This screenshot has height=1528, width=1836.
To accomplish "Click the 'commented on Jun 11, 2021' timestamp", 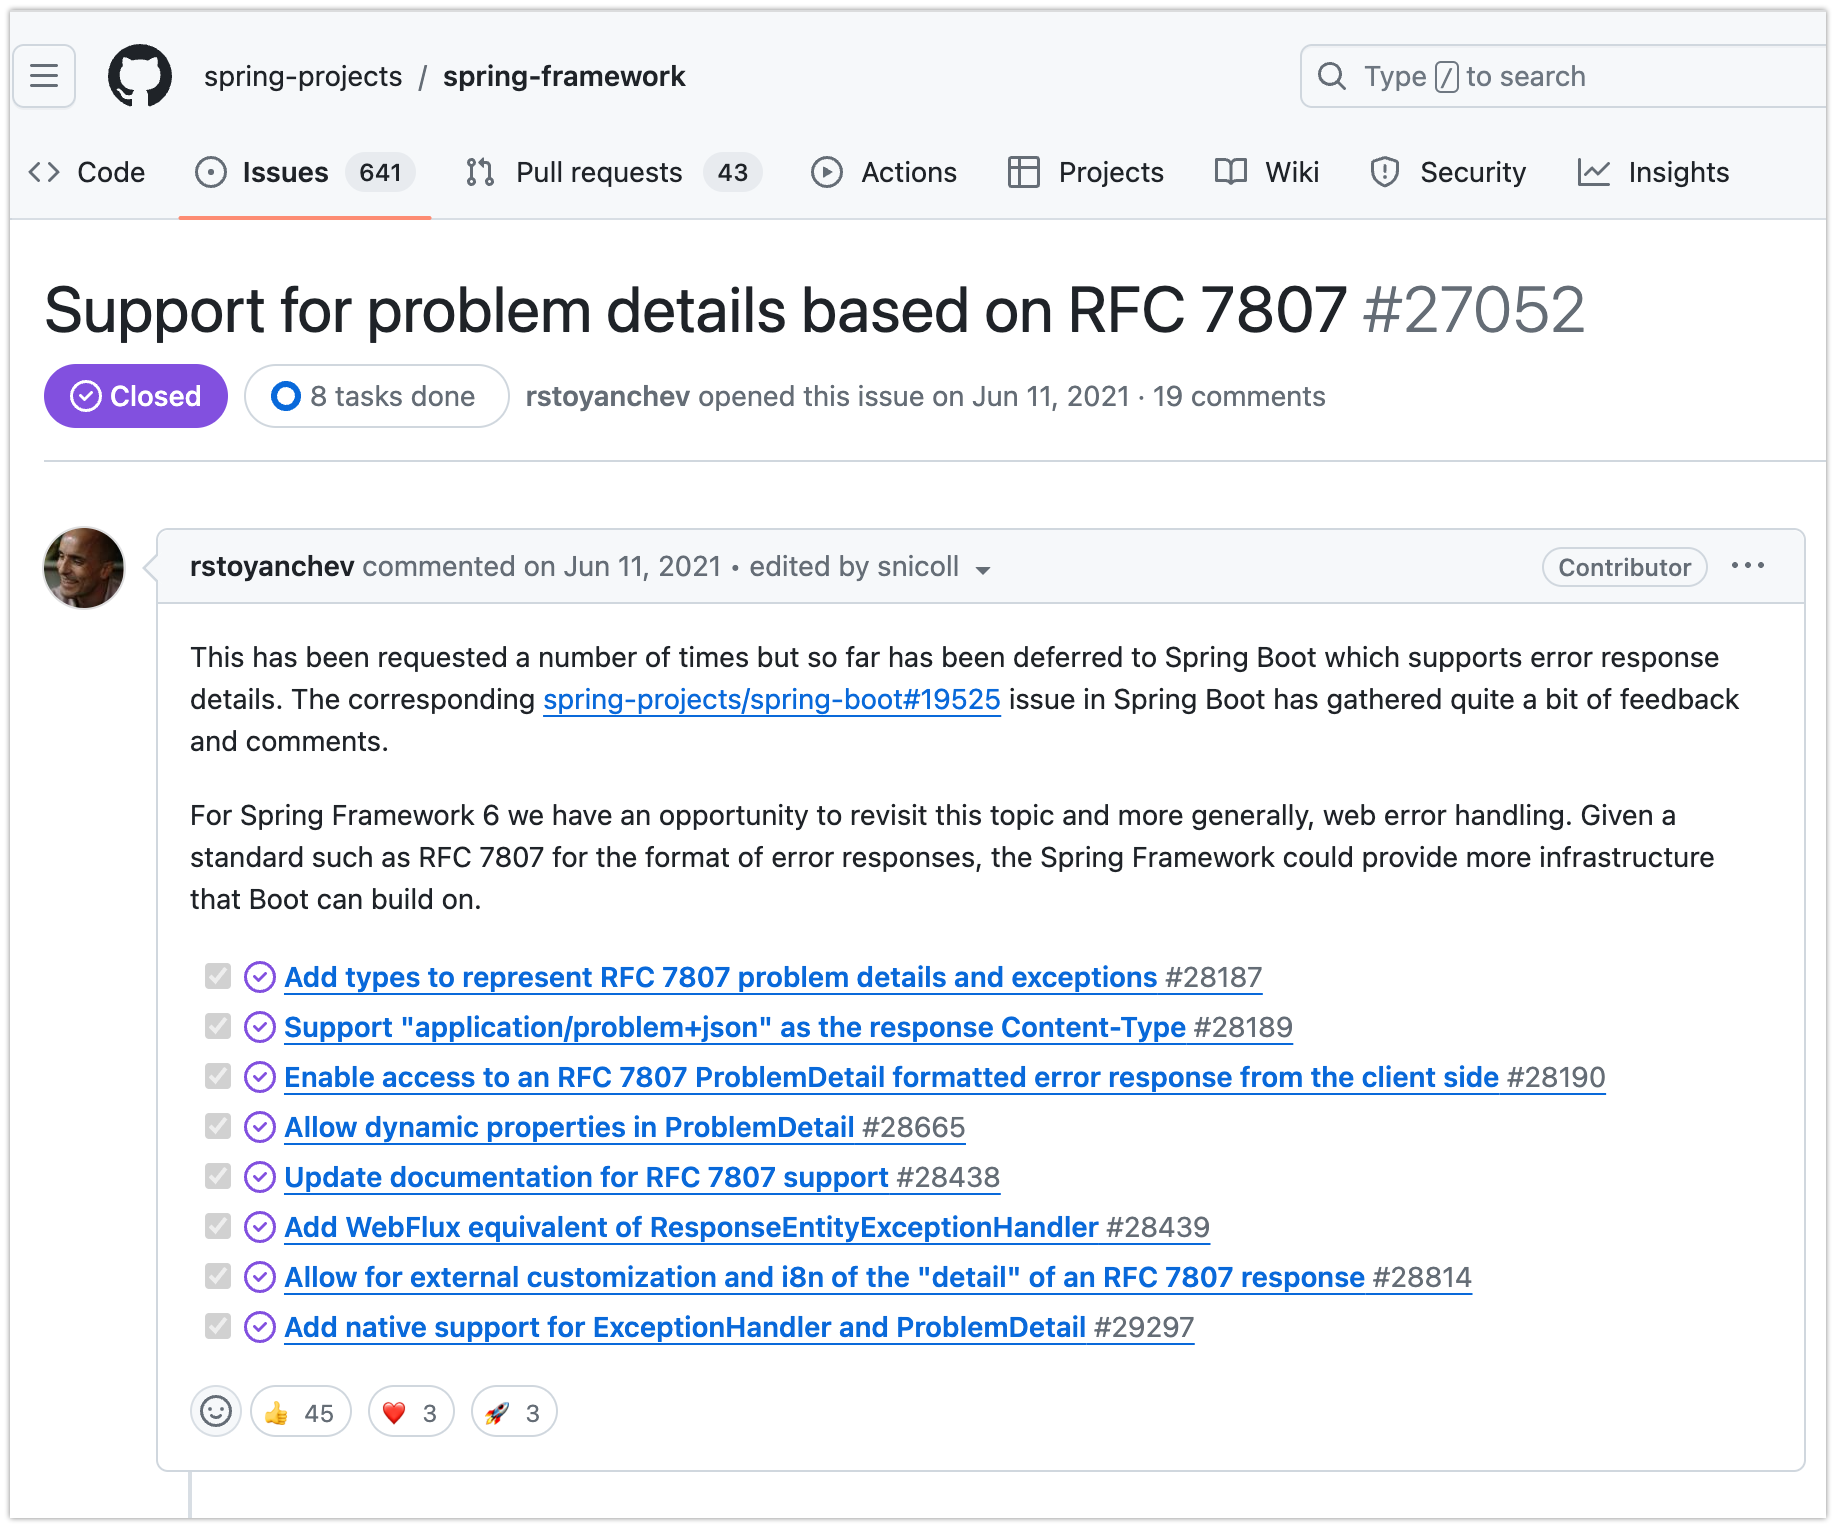I will pos(542,566).
